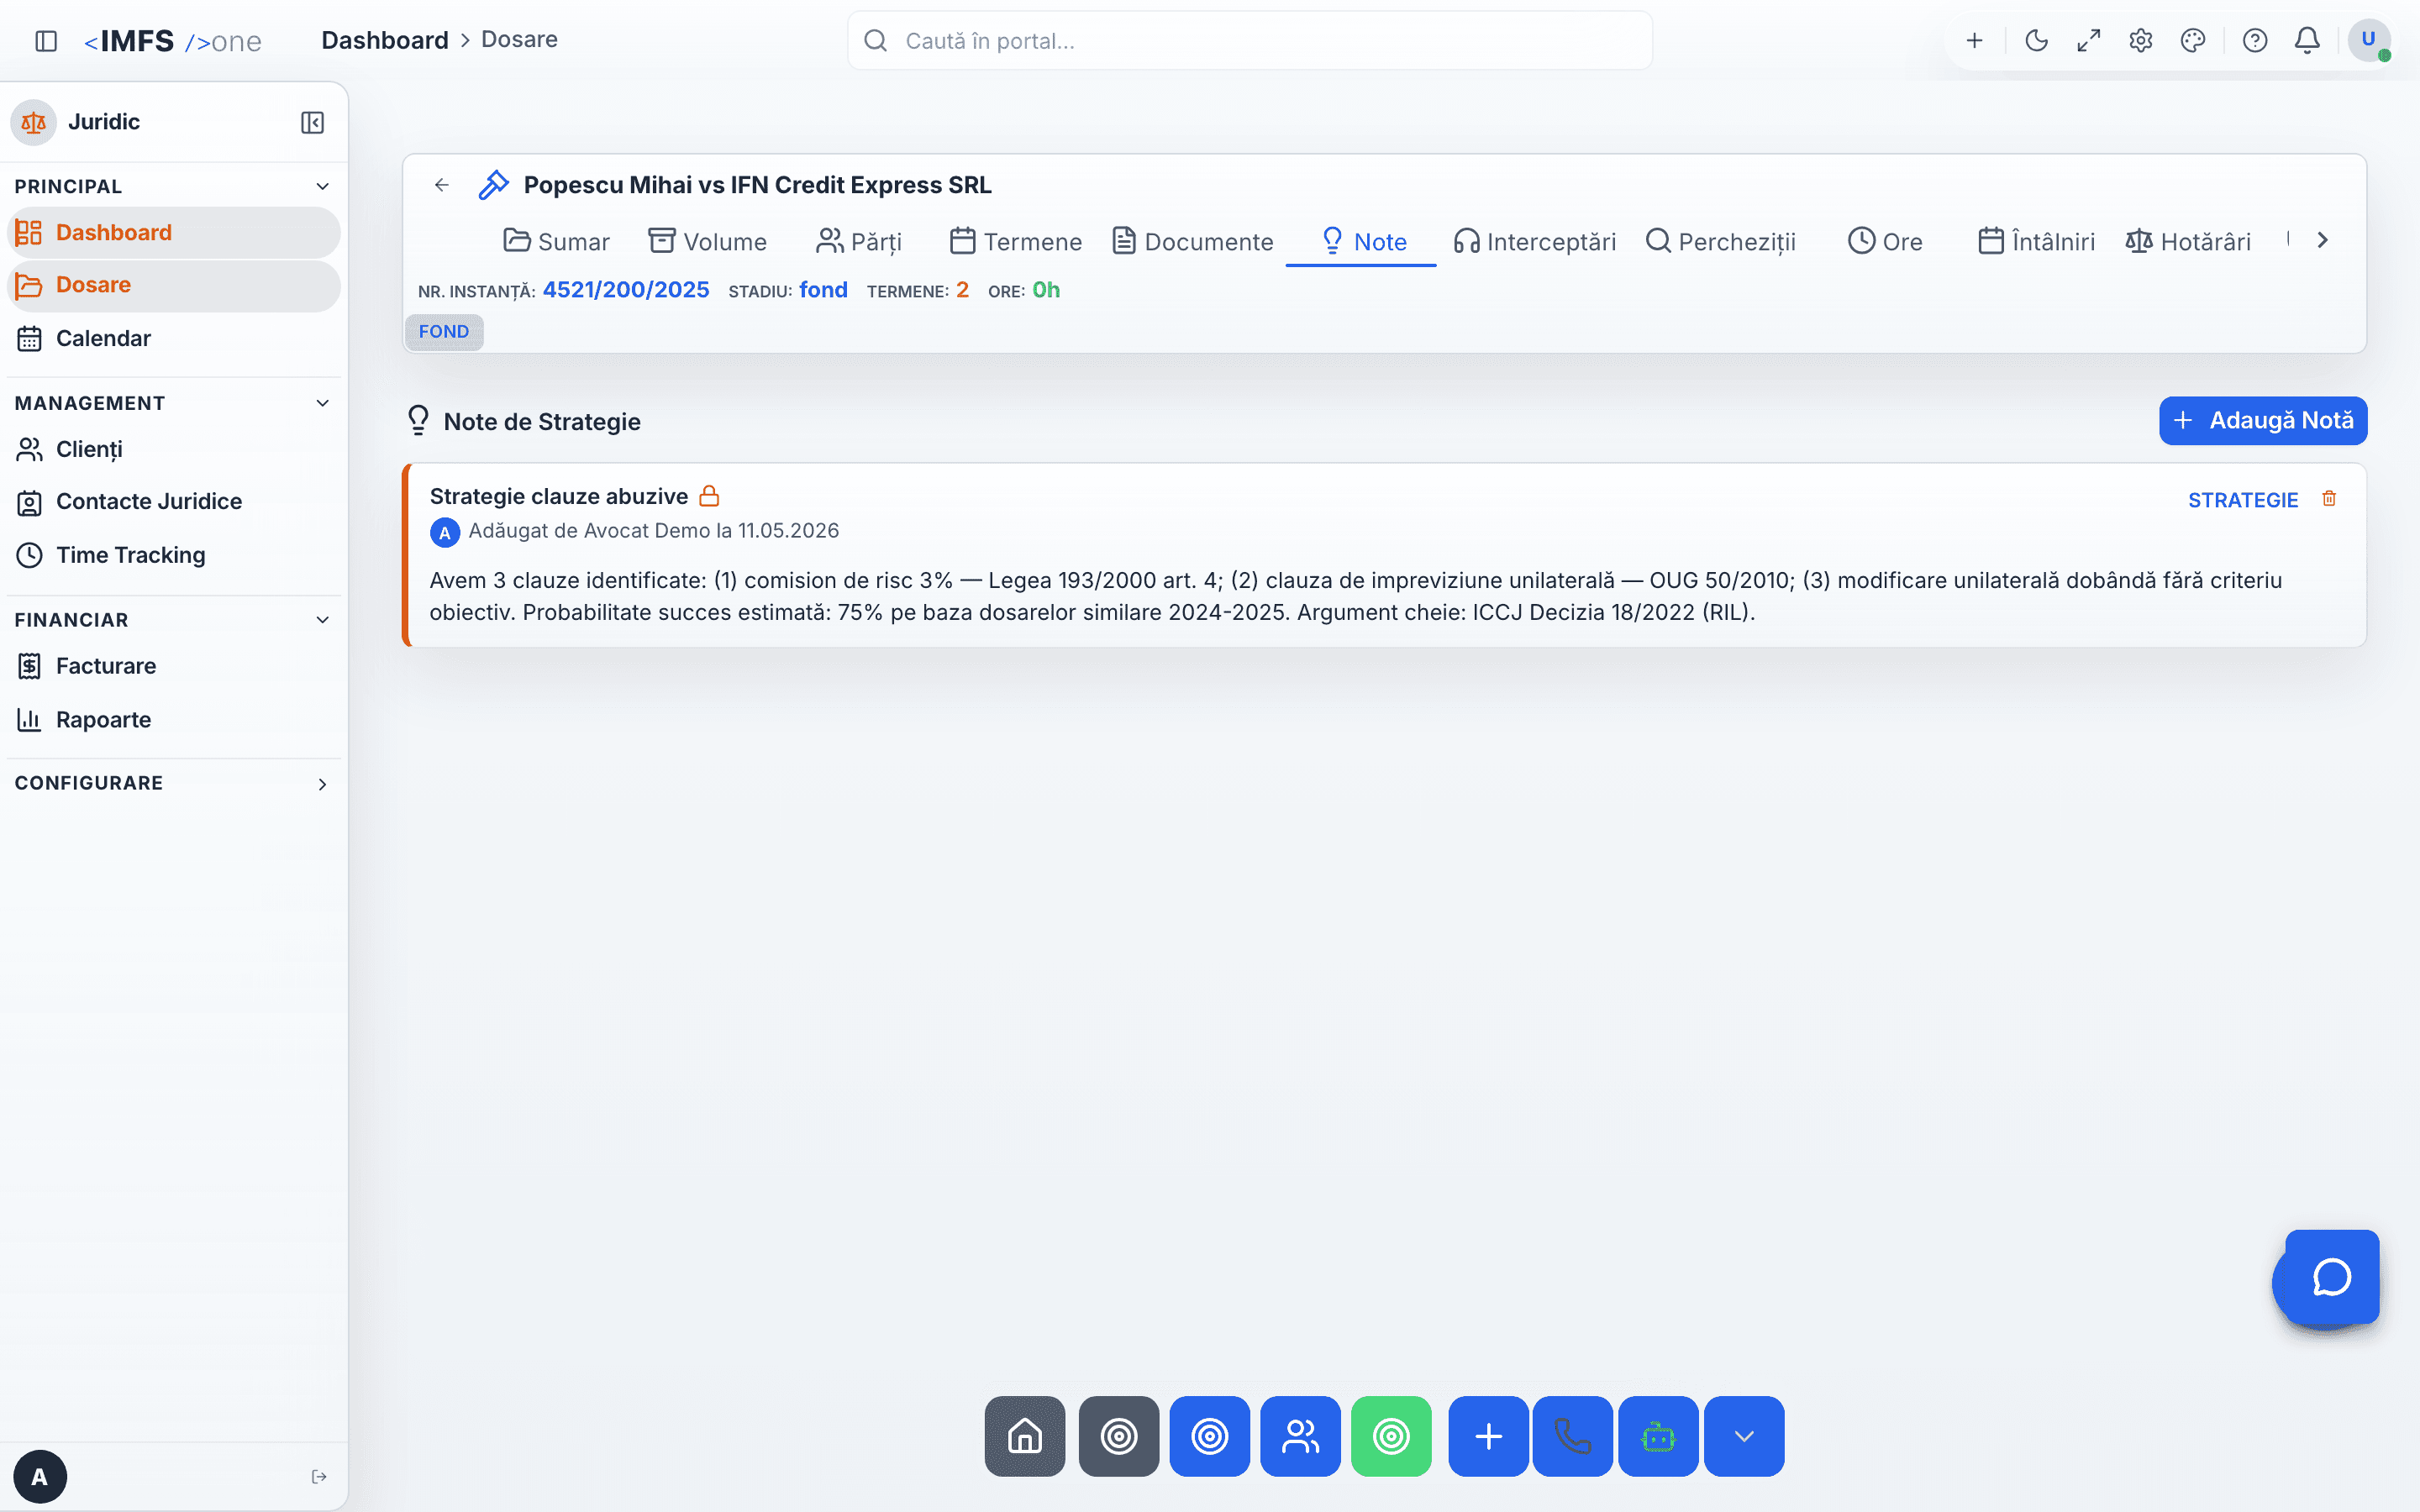Click the note title Strategie clauze abuzive

[x=559, y=496]
